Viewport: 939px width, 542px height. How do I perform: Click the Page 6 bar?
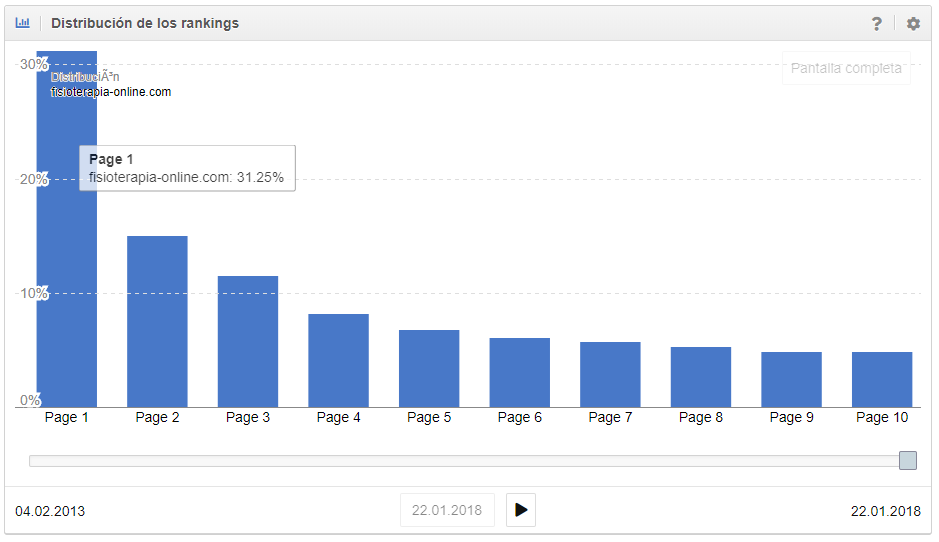pos(519,373)
